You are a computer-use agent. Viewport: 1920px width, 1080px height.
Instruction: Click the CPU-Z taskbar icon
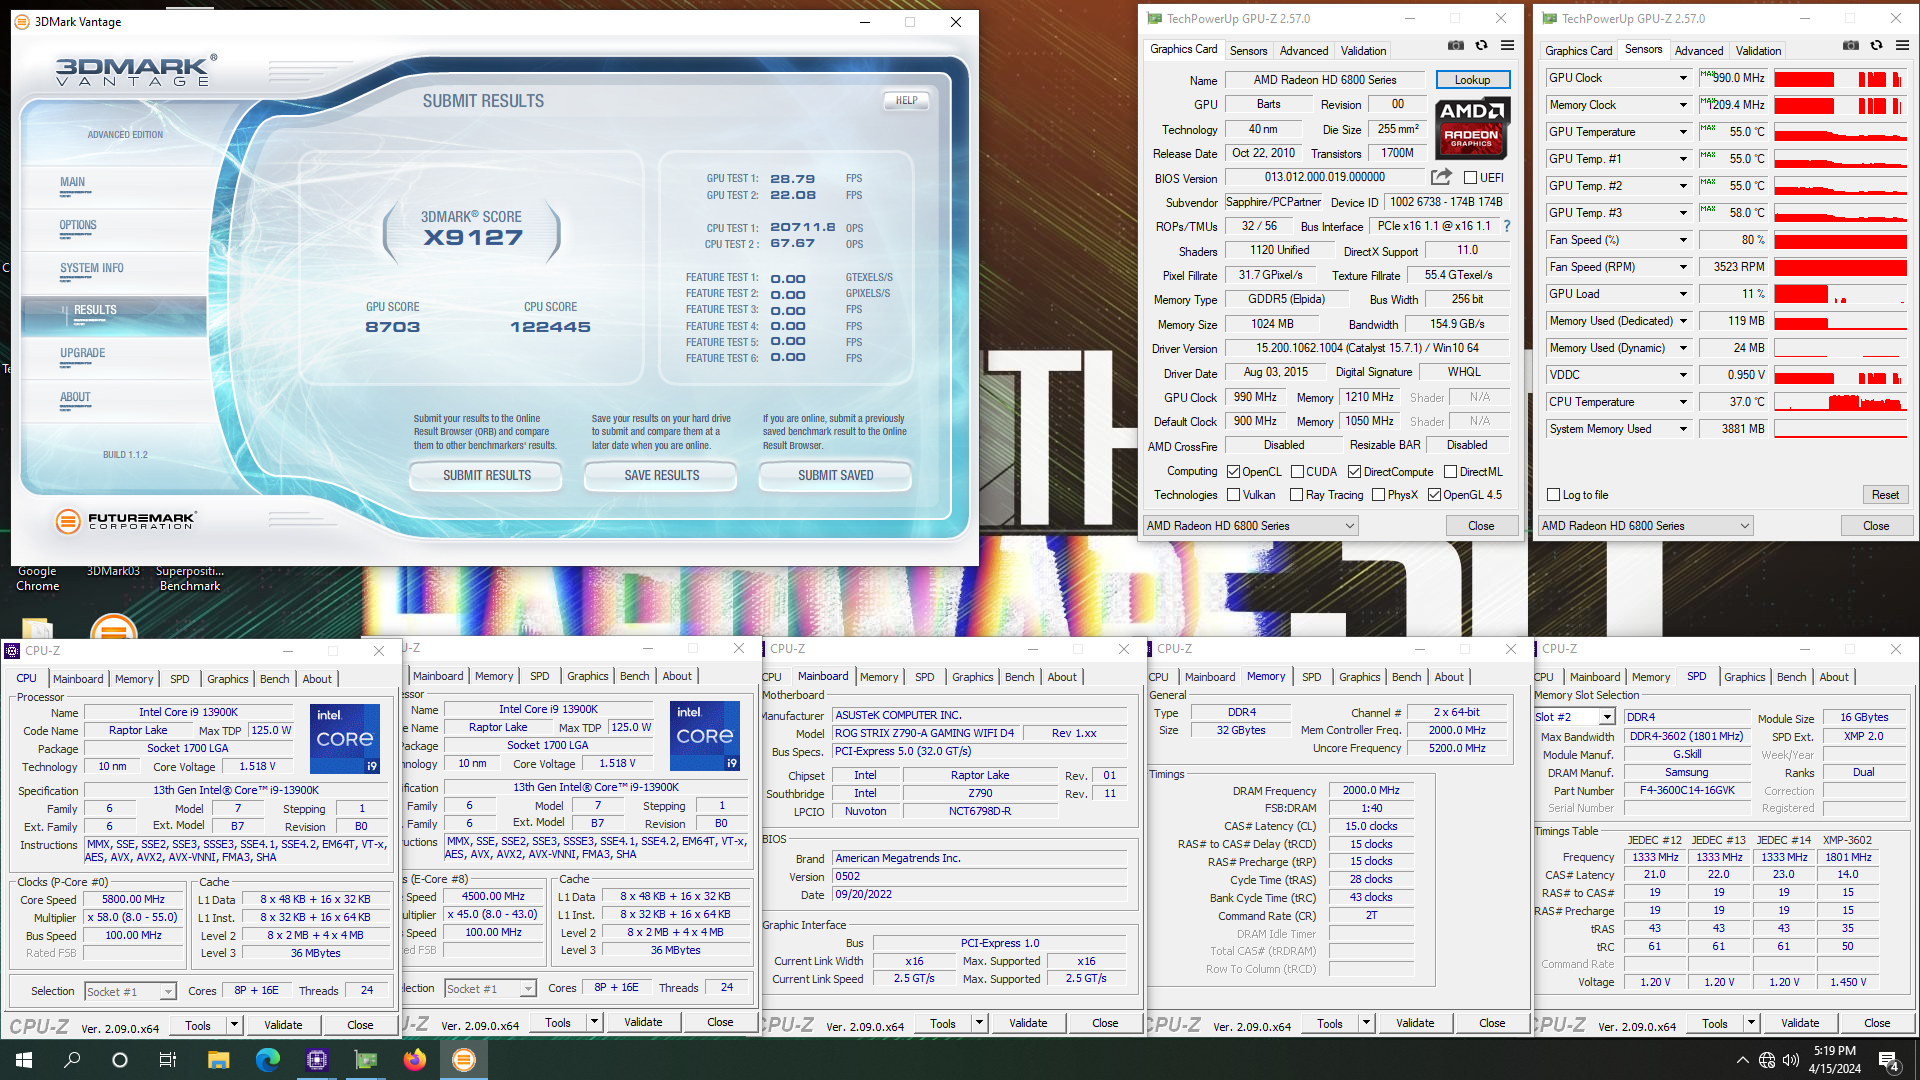[x=317, y=1060]
